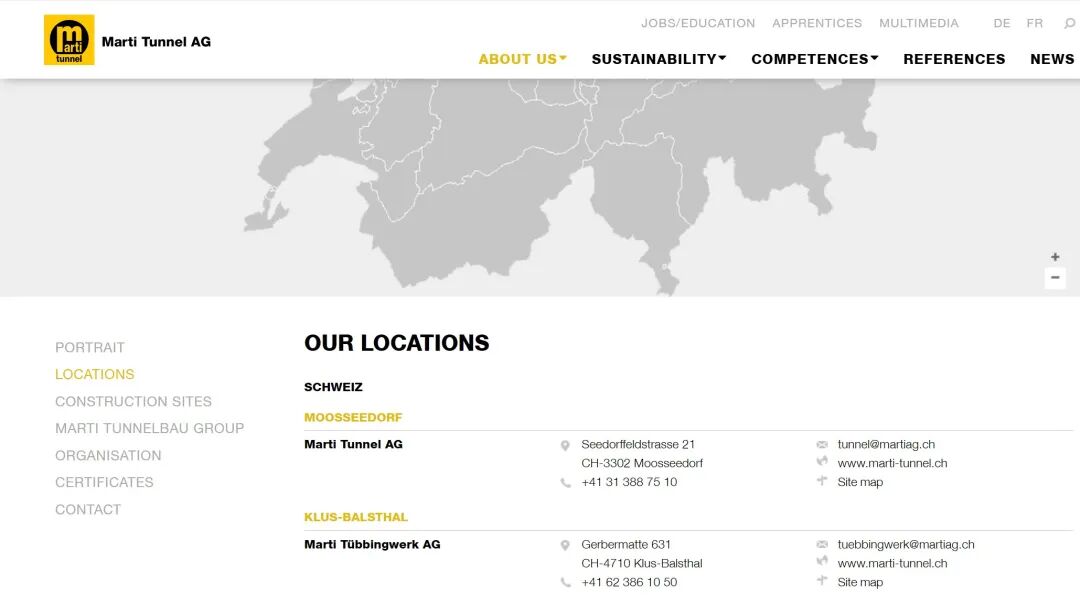This screenshot has height=603, width=1080.
Task: Switch language to FR
Action: 1035,23
